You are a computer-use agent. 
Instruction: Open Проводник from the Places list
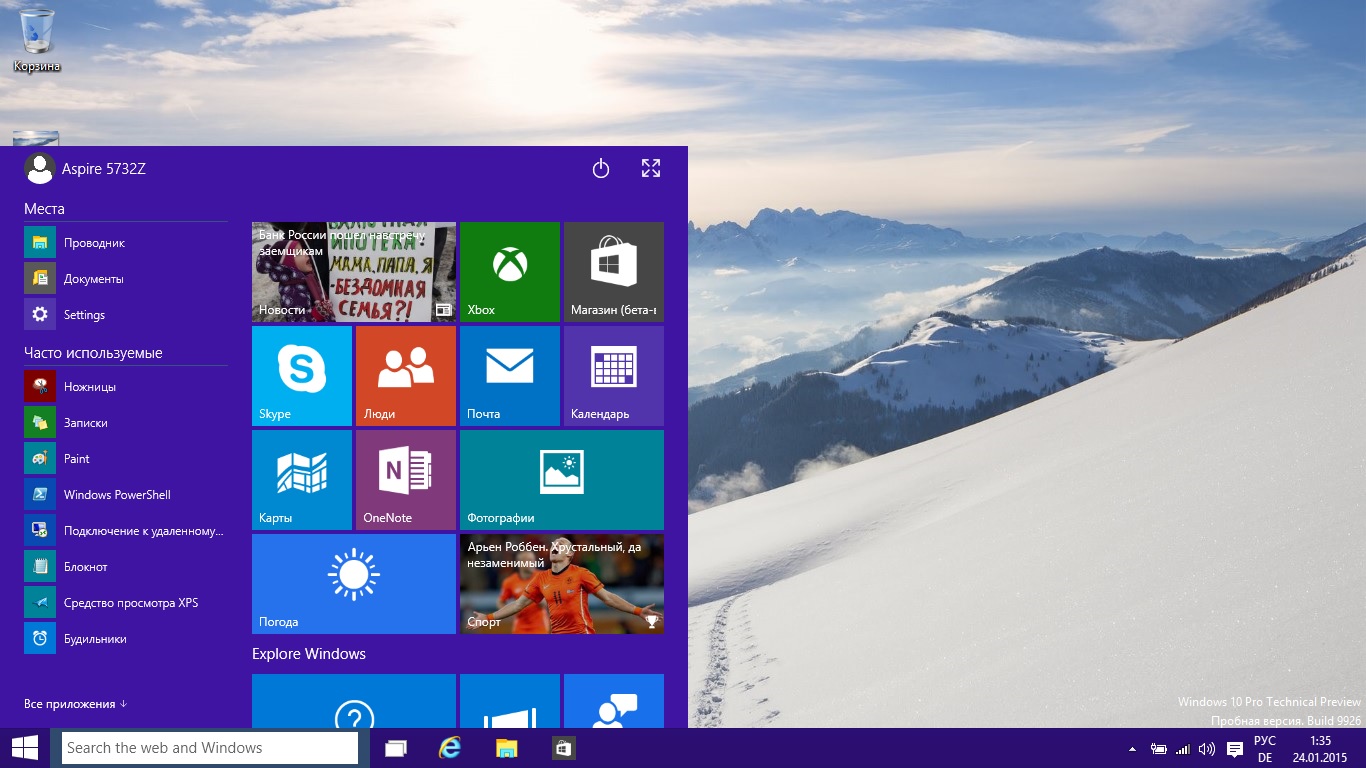click(x=94, y=243)
